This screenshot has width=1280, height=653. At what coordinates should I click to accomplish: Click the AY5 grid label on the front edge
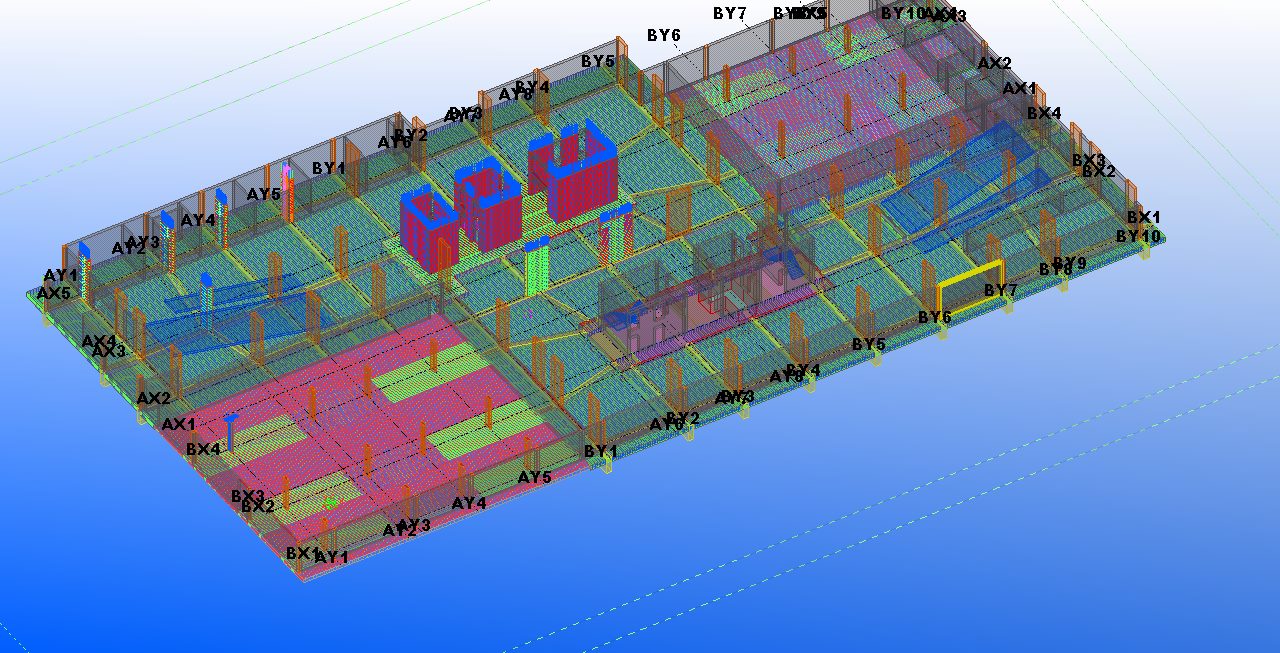click(x=535, y=477)
